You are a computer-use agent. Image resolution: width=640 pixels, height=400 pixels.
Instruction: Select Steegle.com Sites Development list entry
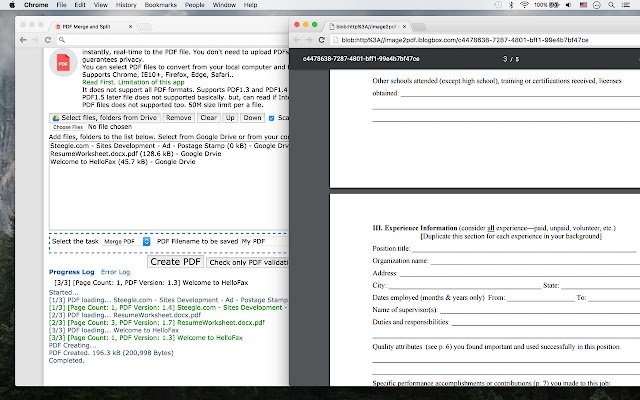click(x=169, y=146)
